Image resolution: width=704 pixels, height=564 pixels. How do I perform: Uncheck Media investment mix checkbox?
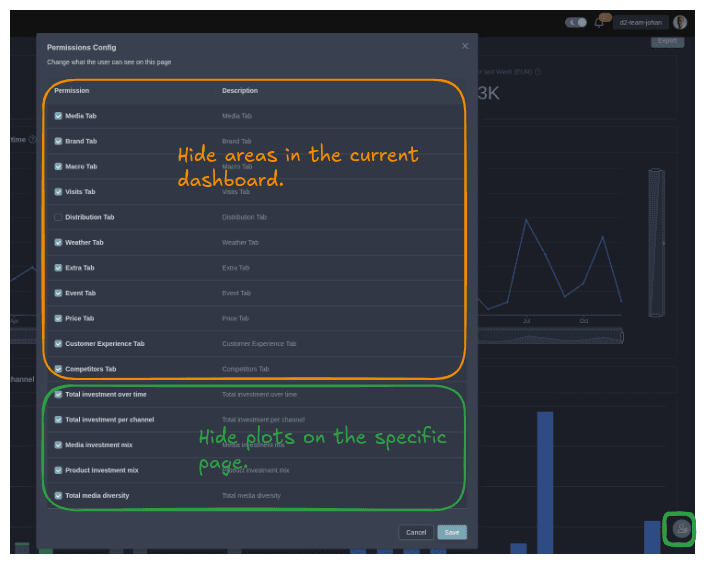pyautogui.click(x=58, y=445)
